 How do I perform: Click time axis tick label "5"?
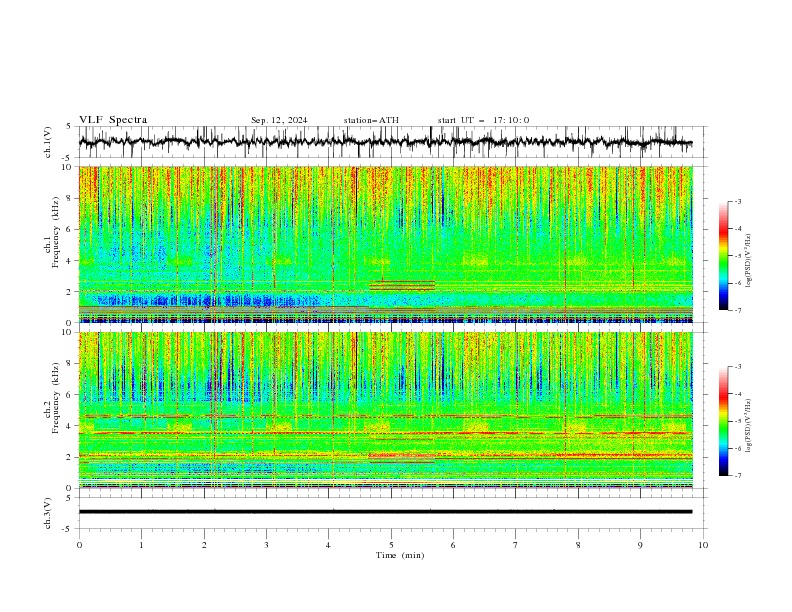(391, 545)
